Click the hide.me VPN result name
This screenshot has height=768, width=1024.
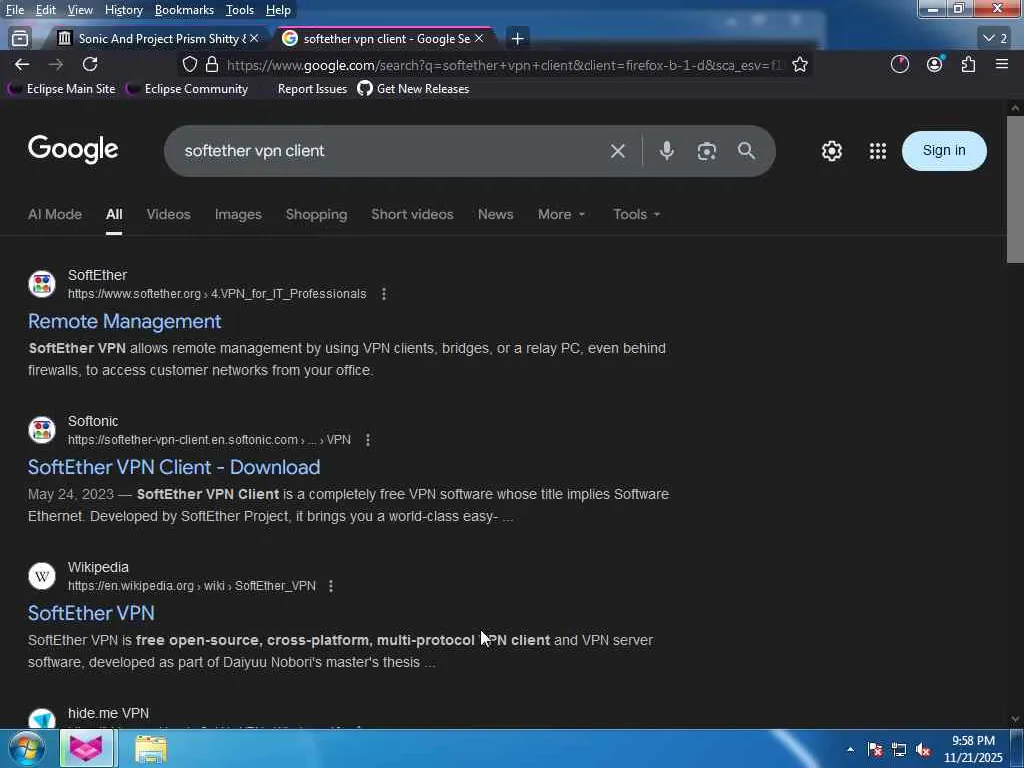[108, 713]
